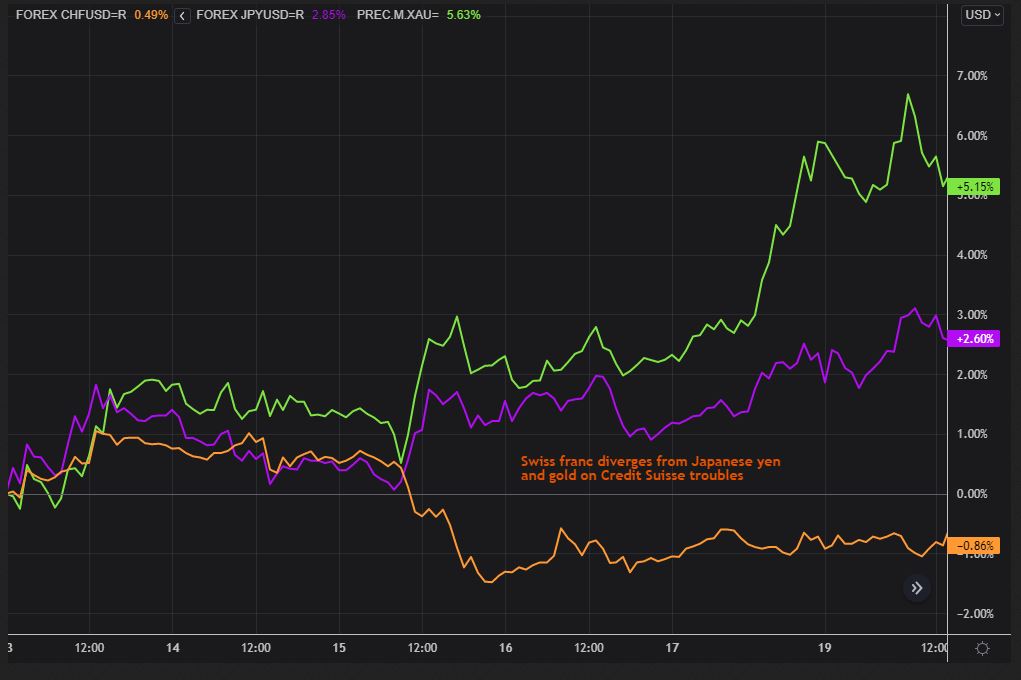Click the green 5.63% legend value
The width and height of the screenshot is (1021, 680).
click(463, 15)
